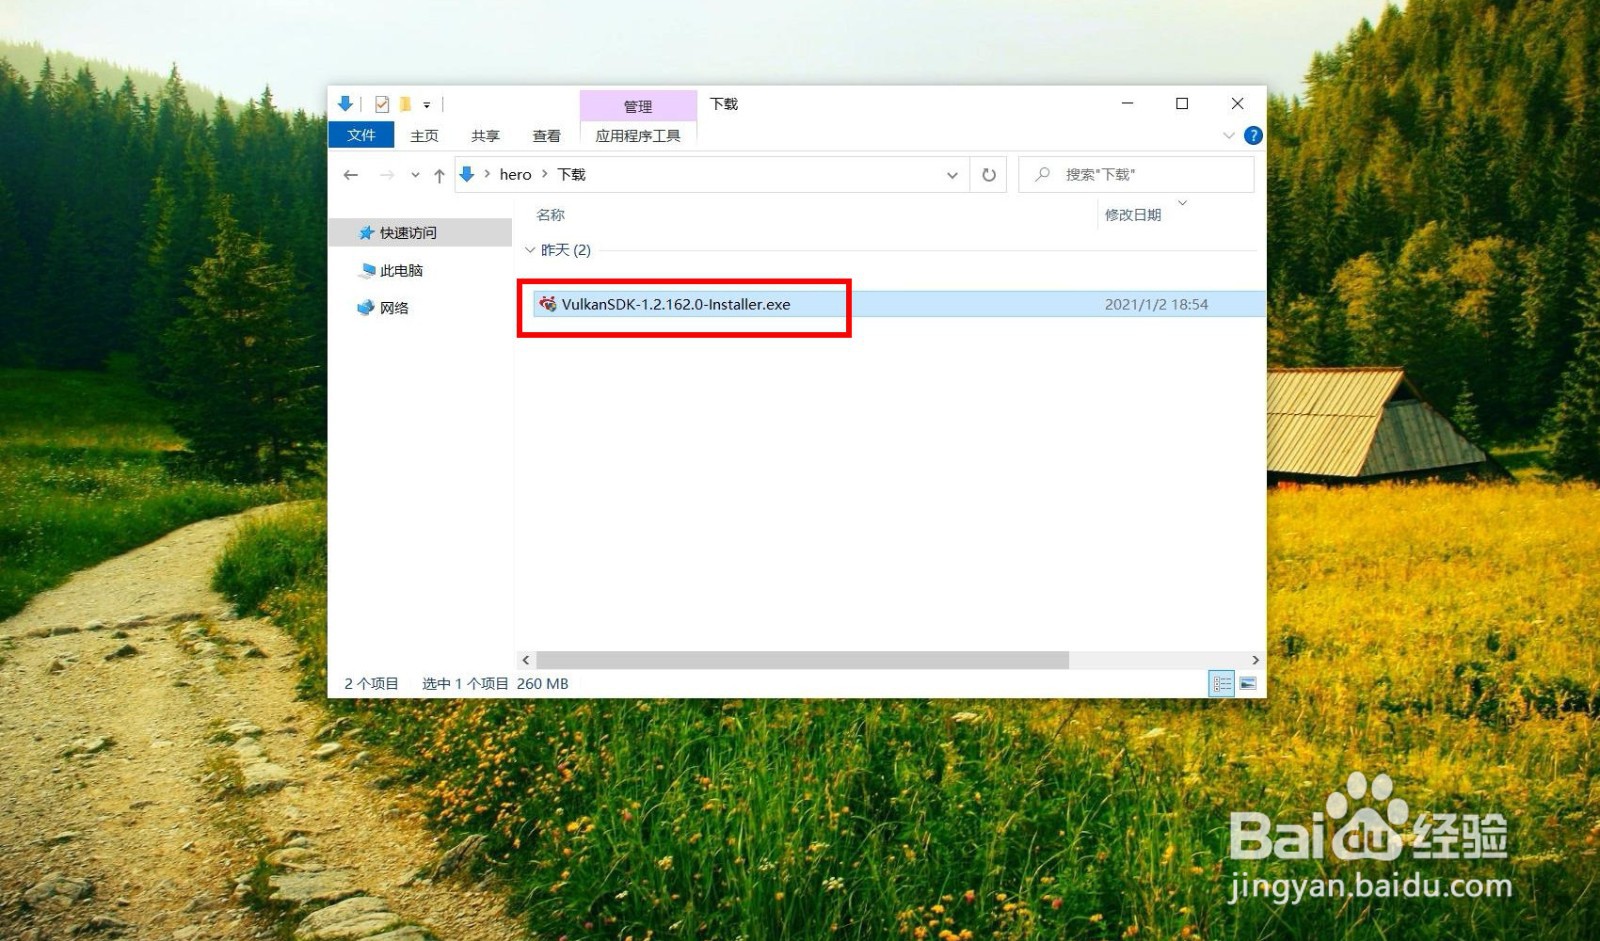Click the horizontal scrollbar right arrow
The height and width of the screenshot is (941, 1600).
[1256, 660]
